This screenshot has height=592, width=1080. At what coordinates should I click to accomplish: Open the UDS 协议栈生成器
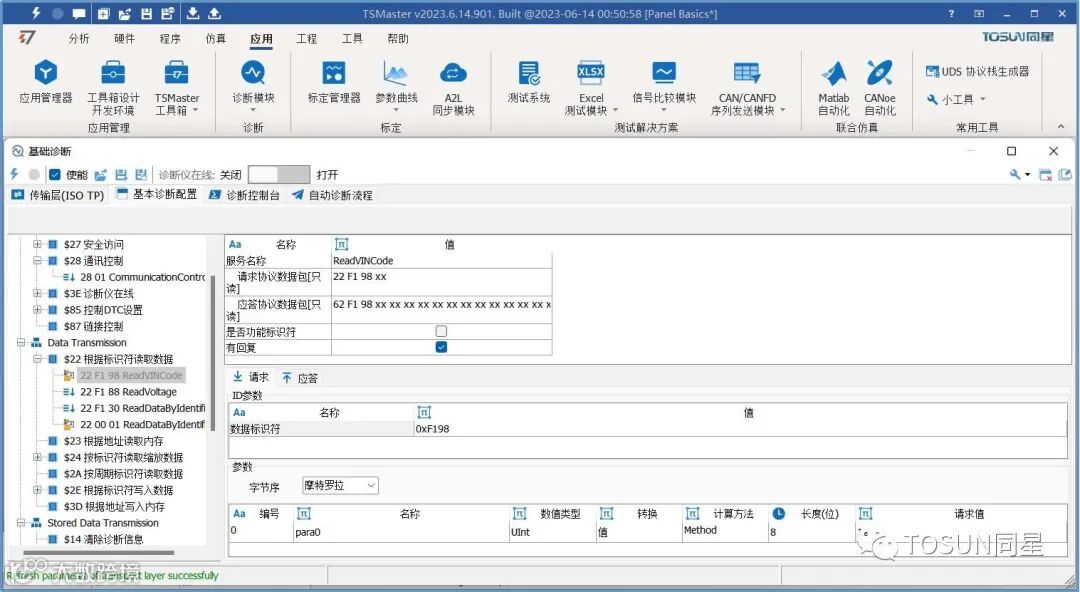click(x=977, y=71)
